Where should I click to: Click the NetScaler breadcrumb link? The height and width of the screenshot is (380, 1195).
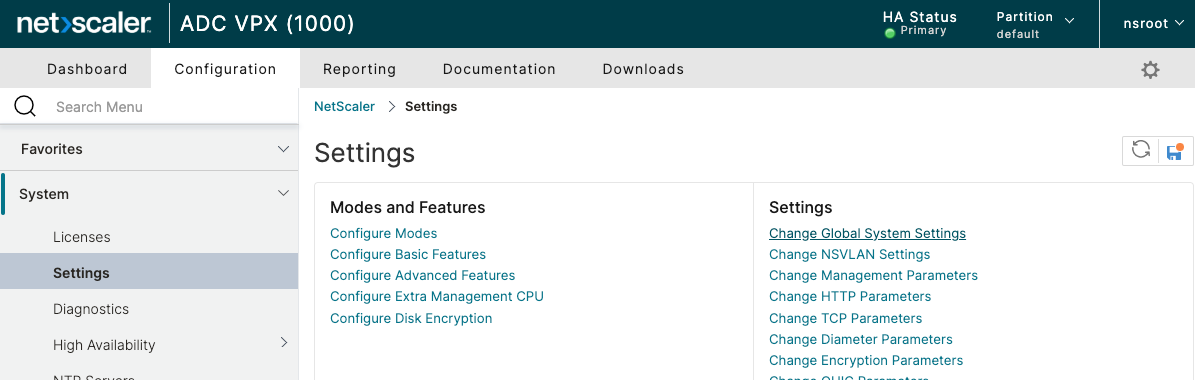344,107
